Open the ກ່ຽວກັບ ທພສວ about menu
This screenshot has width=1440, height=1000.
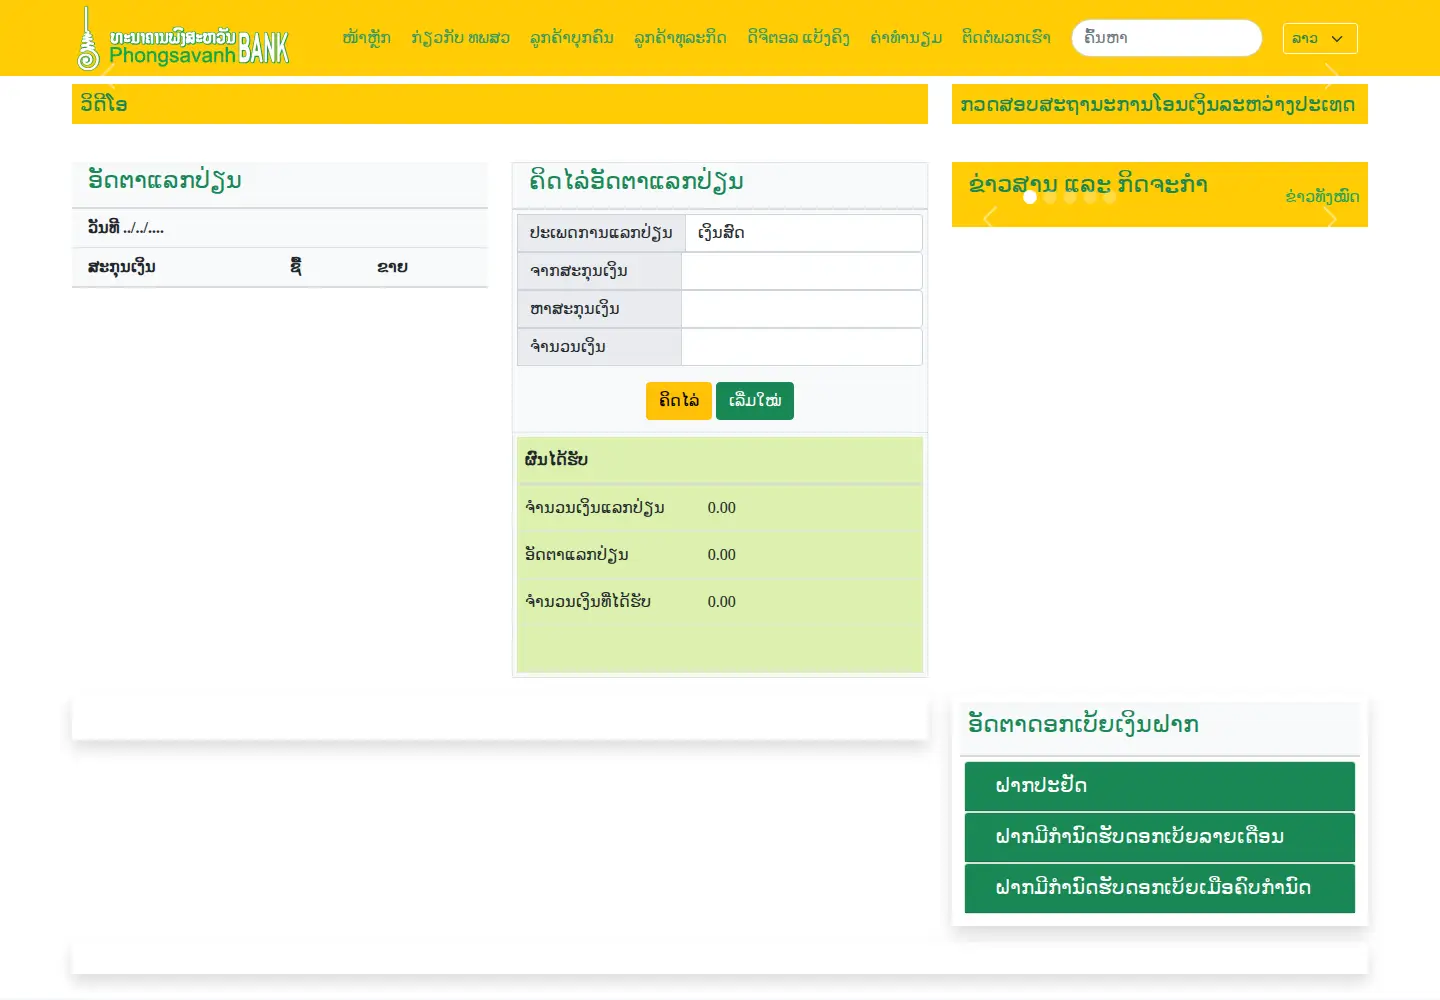pos(460,38)
